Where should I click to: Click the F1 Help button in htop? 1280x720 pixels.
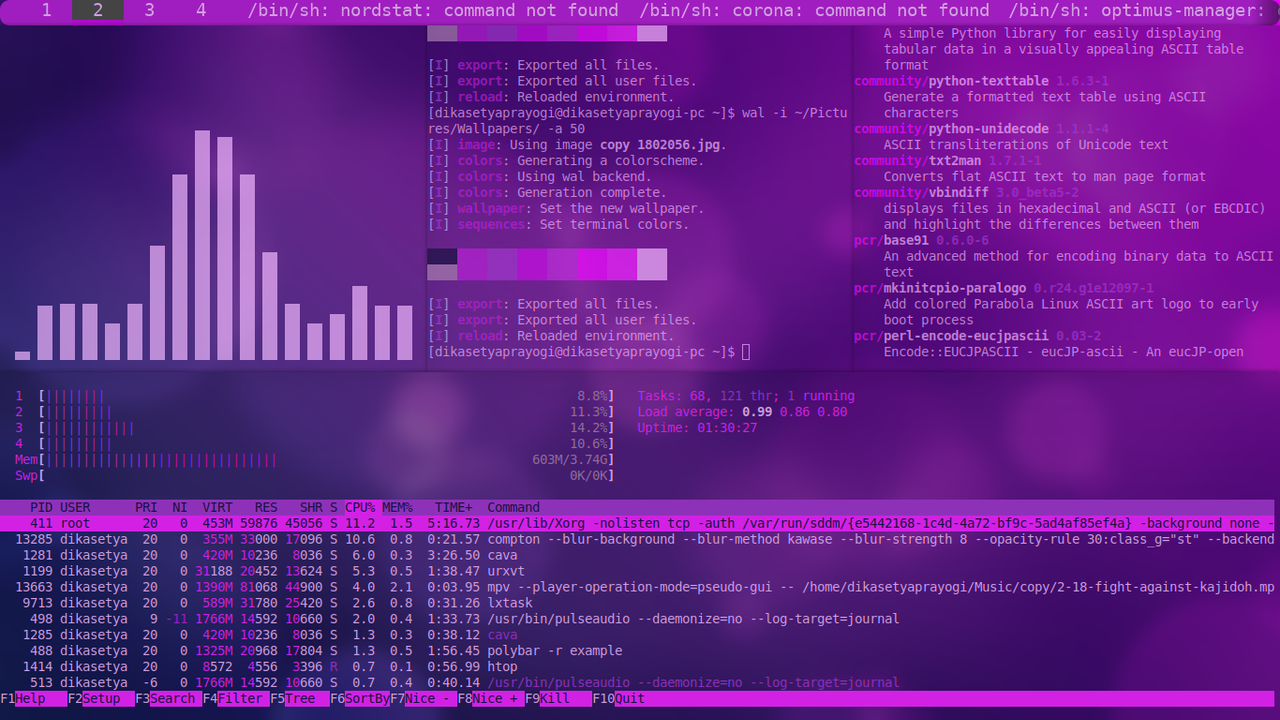click(33, 699)
